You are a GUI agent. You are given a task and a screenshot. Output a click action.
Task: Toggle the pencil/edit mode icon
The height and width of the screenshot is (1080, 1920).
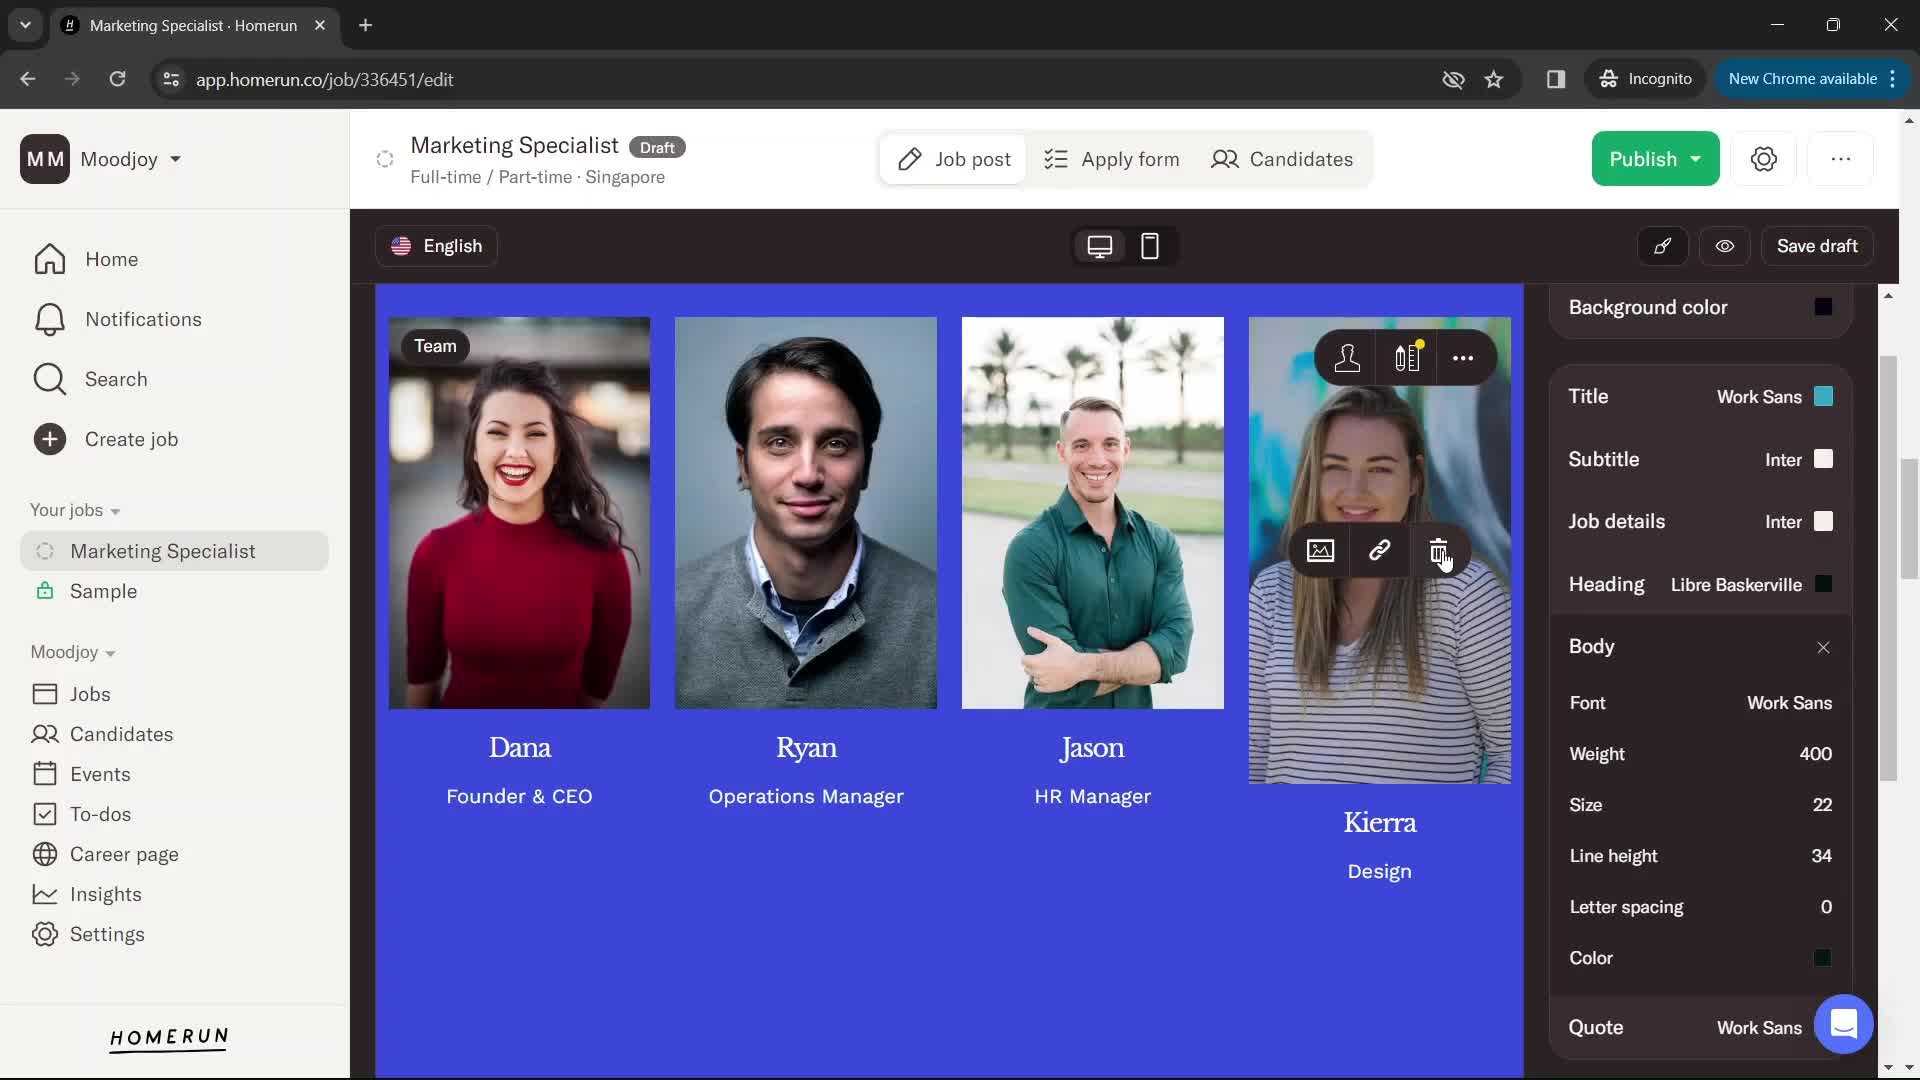[x=1663, y=245]
